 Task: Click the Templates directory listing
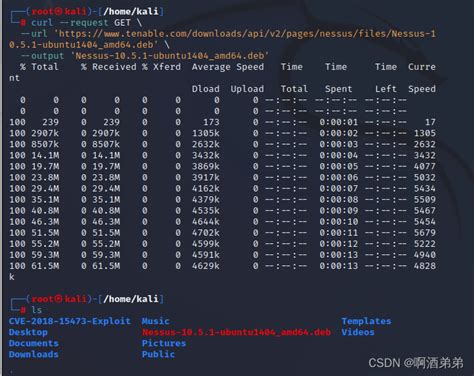(x=366, y=321)
